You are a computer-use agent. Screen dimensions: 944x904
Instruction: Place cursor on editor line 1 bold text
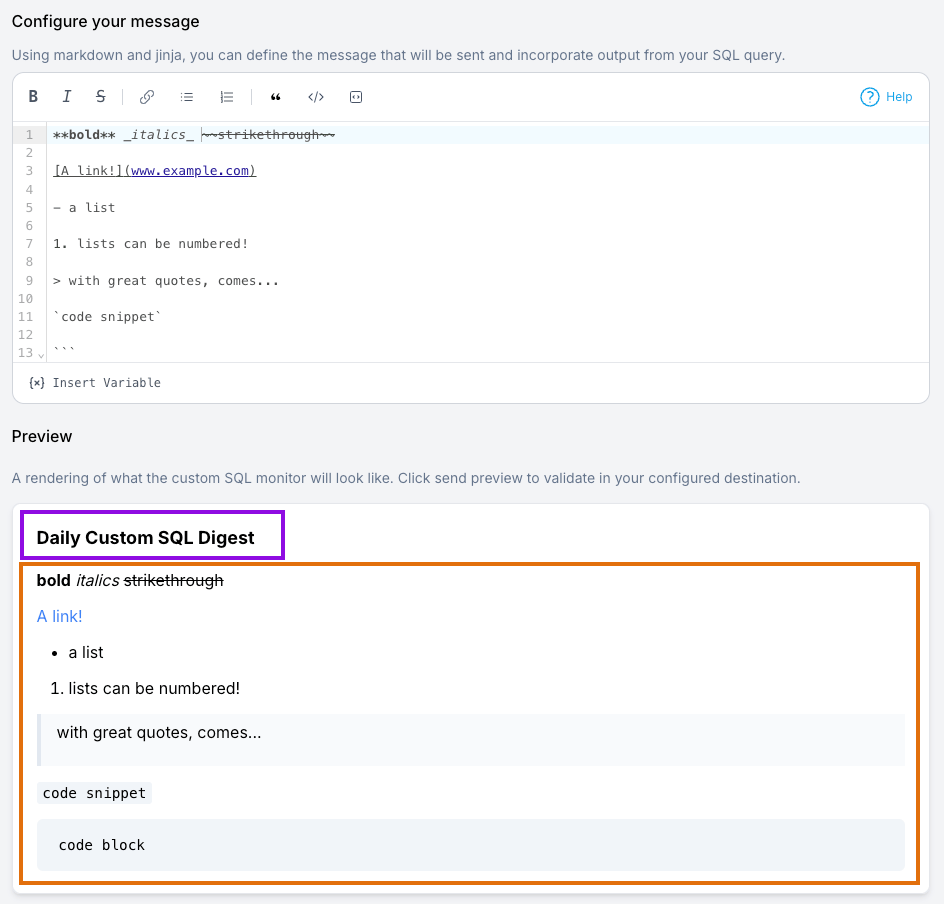(x=84, y=135)
